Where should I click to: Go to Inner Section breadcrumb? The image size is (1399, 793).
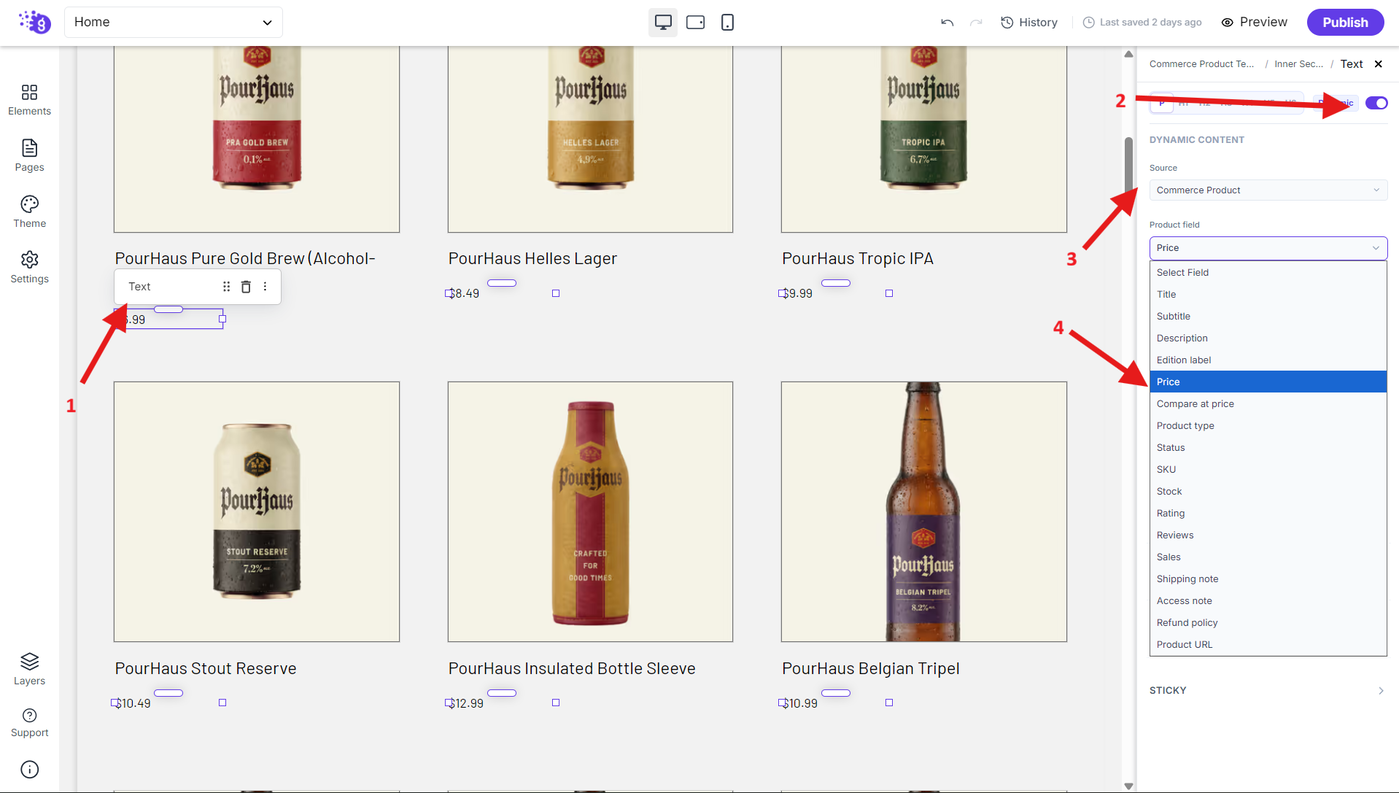1298,64
